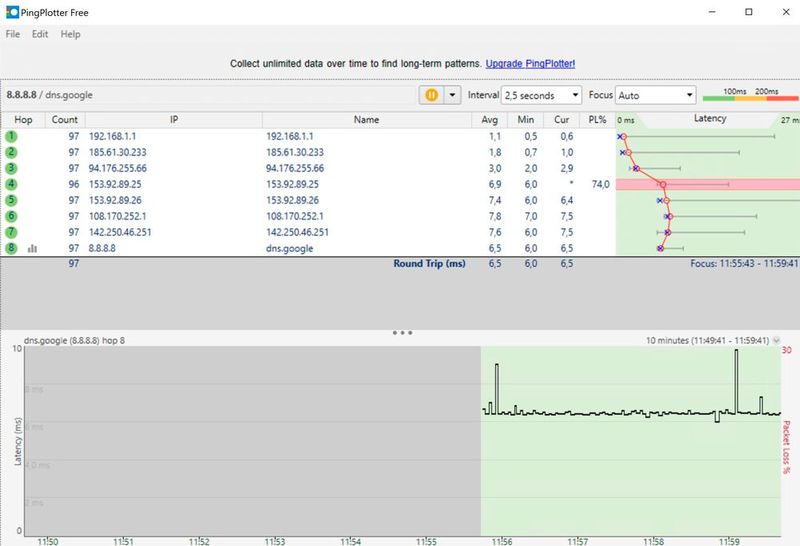
Task: Toggle the timeline graph icon on hop 8
Action: [32, 249]
